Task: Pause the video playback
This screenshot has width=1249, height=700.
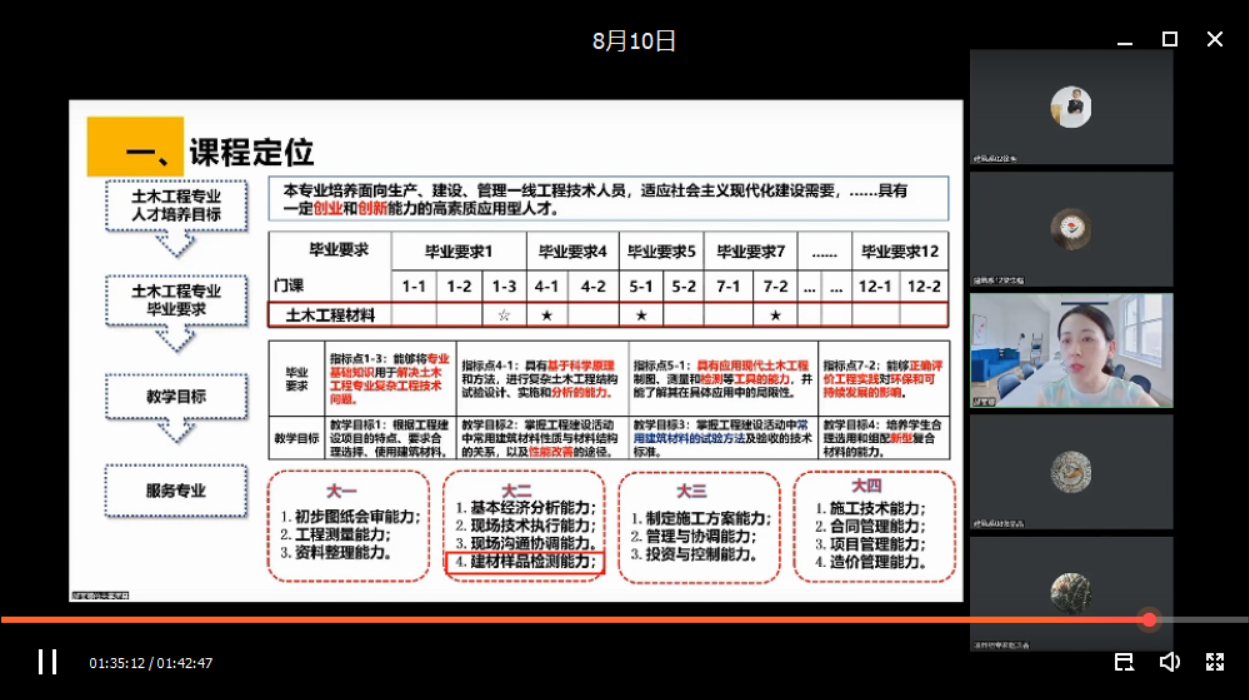Action: [x=47, y=662]
